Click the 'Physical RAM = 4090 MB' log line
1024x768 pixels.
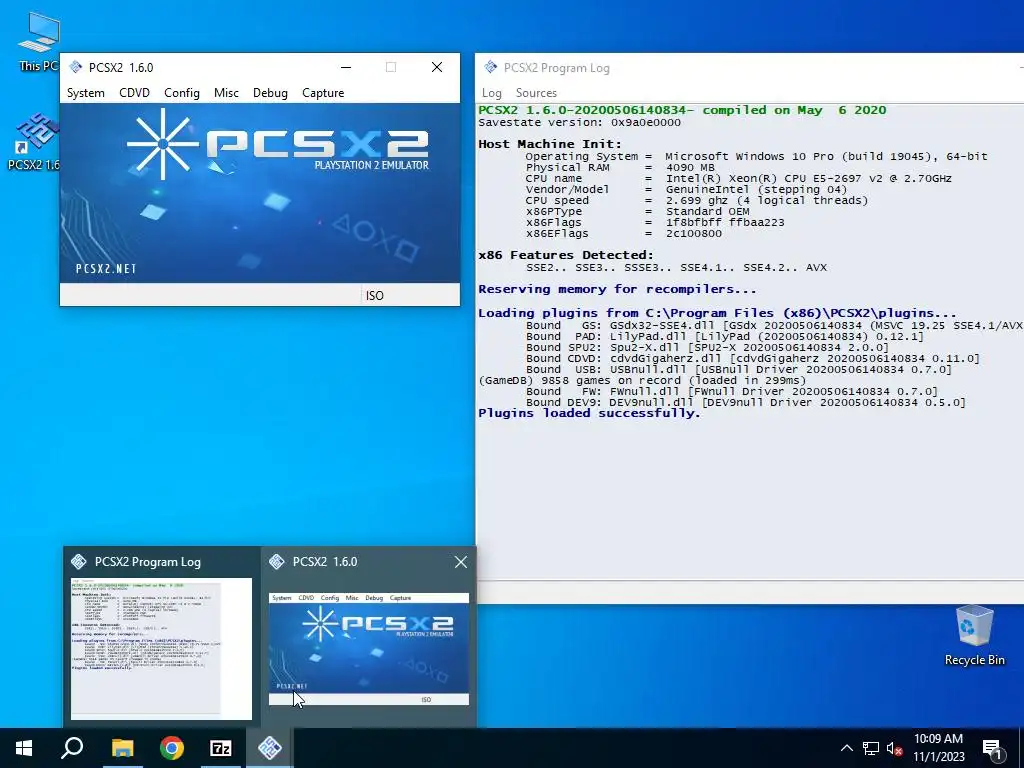click(x=620, y=167)
